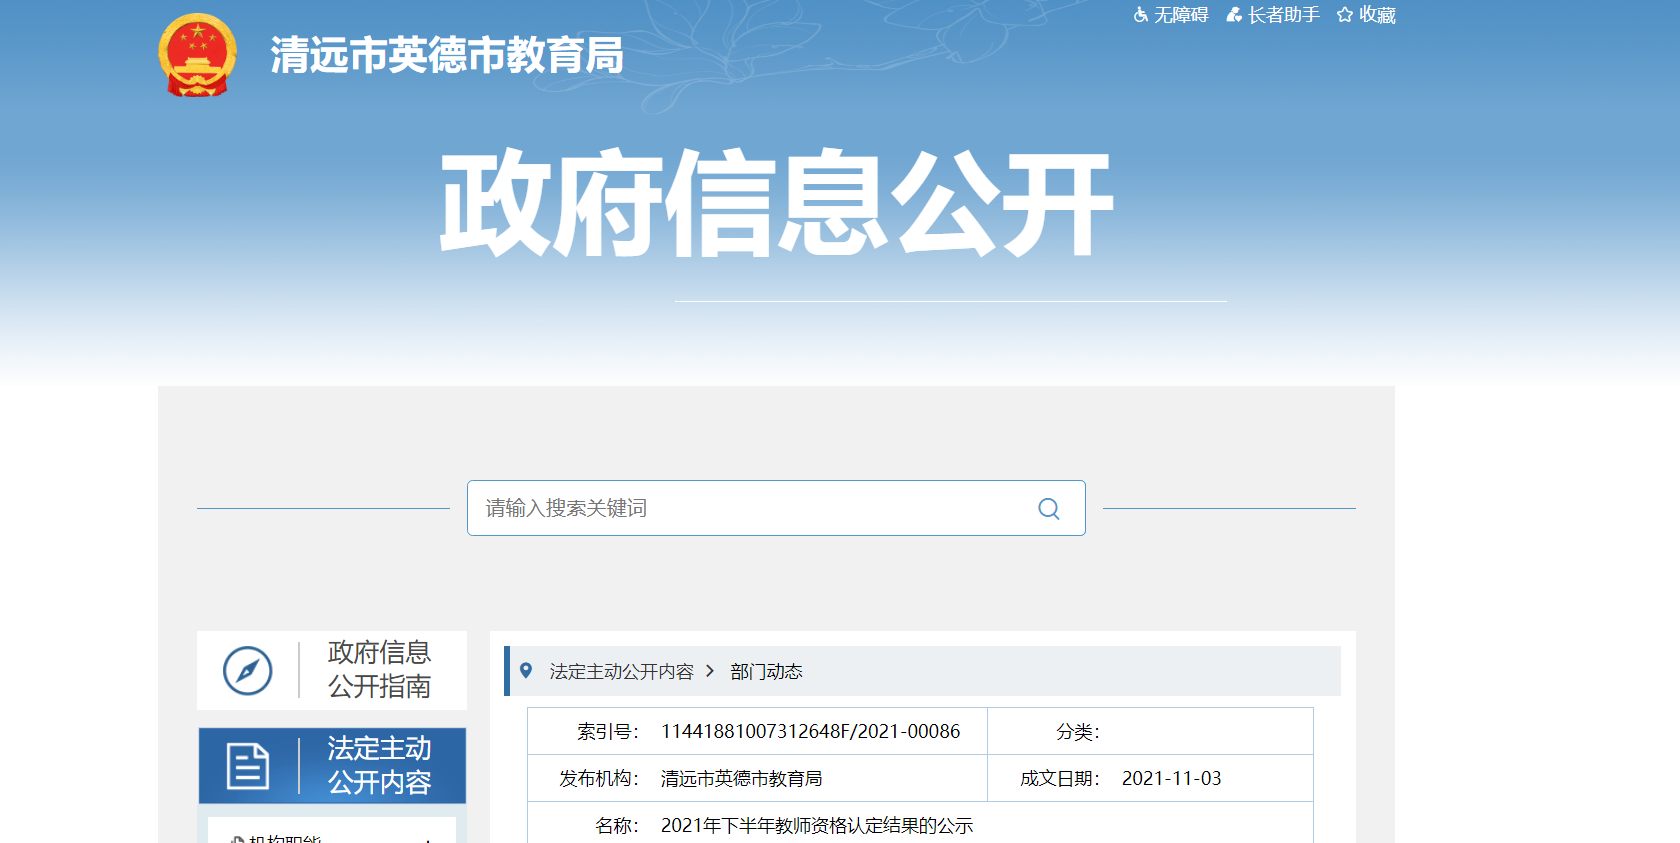
Task: Click the breadcrumb chevron arrow
Action: (710, 671)
